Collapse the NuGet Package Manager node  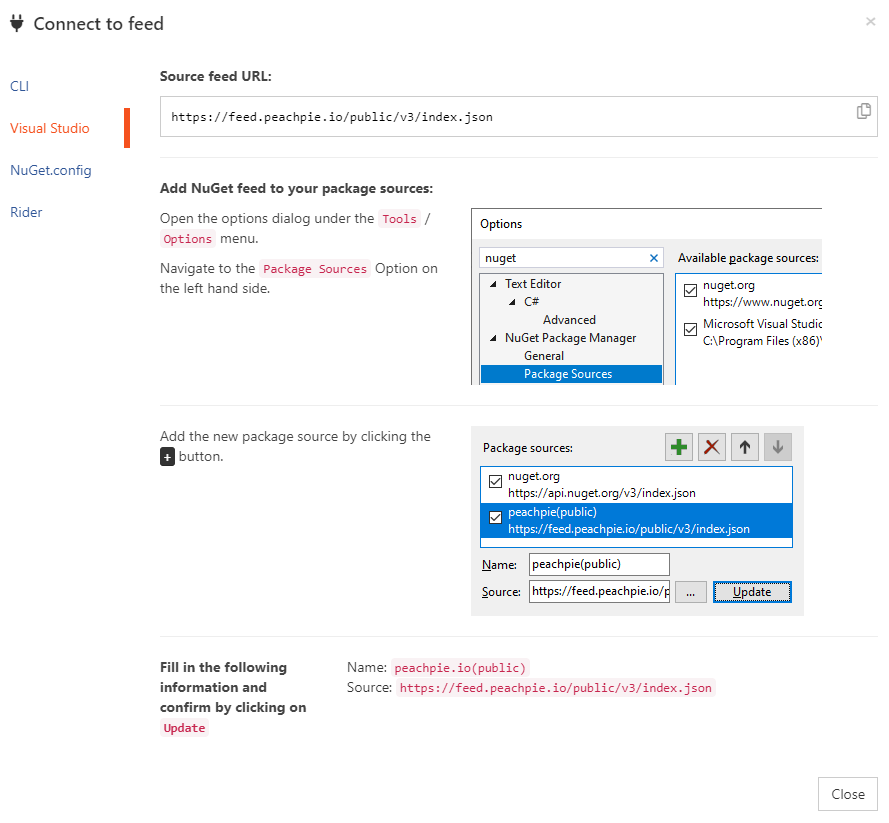tap(493, 338)
